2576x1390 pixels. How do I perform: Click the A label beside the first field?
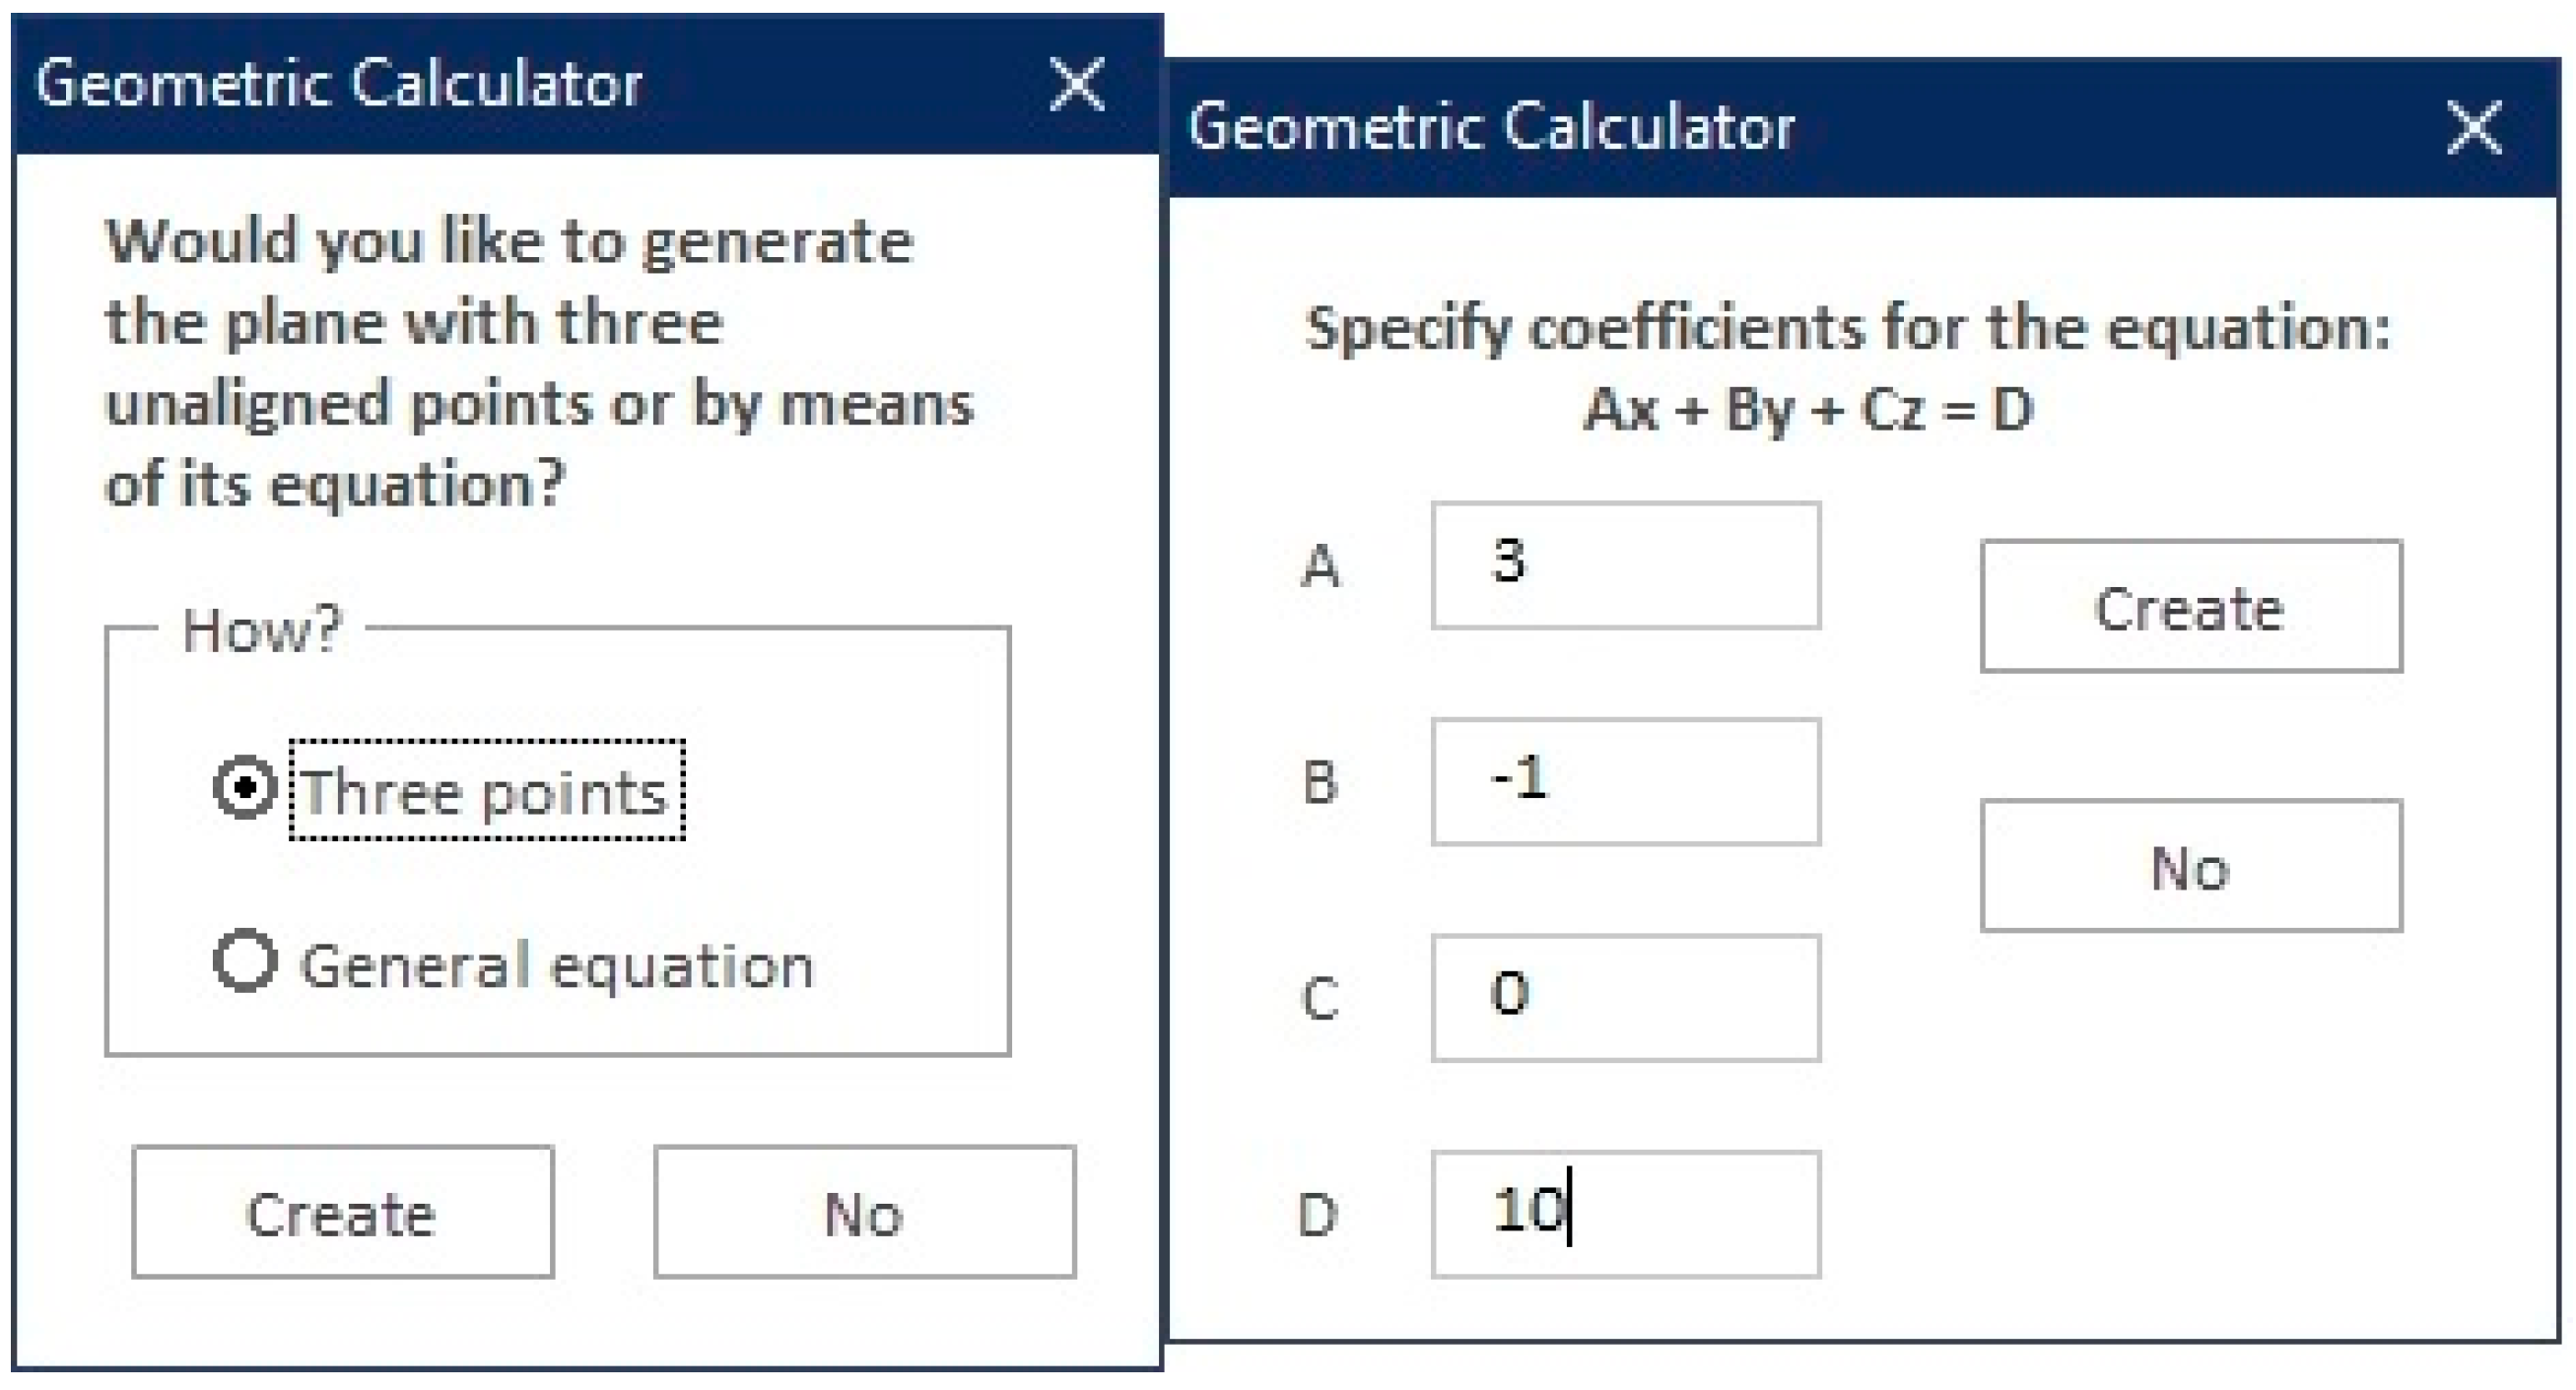[1321, 566]
